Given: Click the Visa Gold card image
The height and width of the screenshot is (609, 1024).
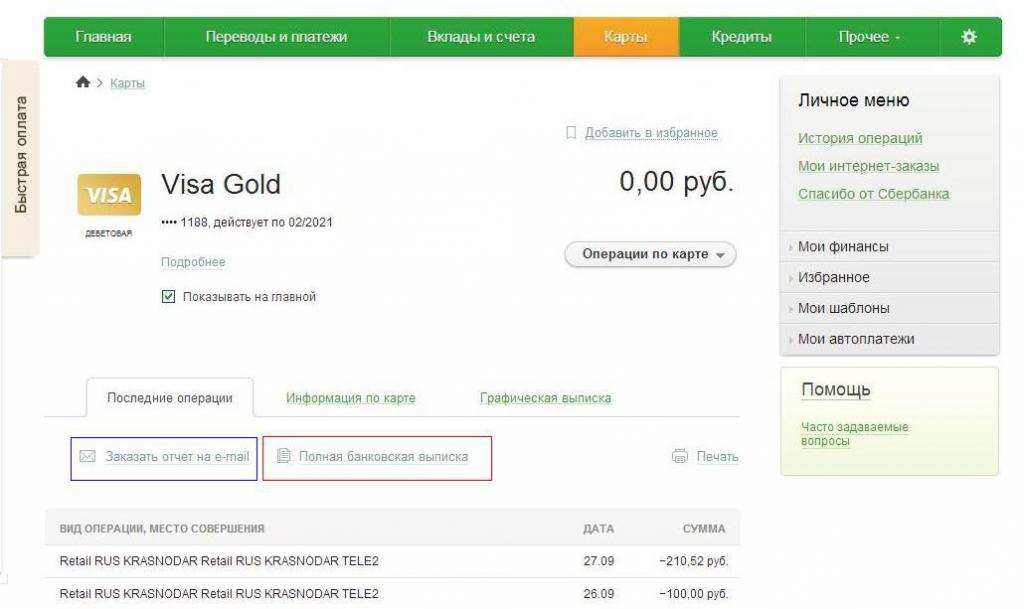Looking at the screenshot, I should click(x=109, y=195).
